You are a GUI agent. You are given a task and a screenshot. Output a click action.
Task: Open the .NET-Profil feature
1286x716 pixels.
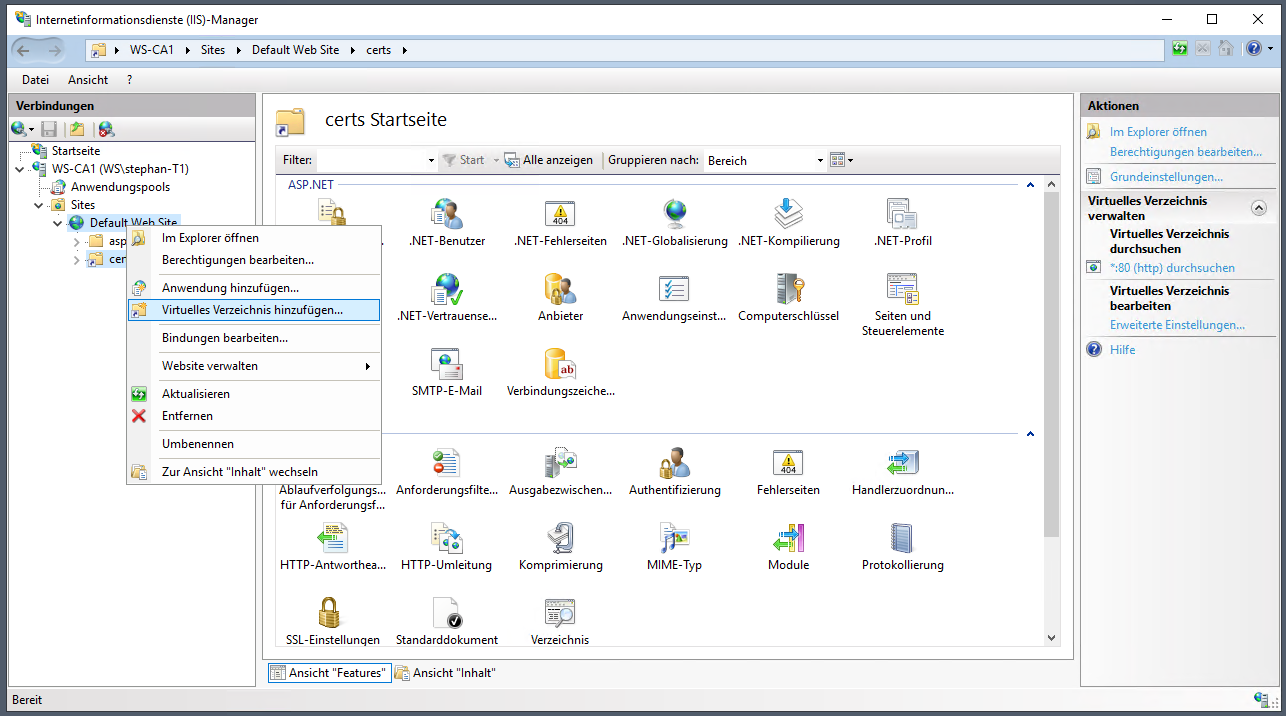coord(902,222)
